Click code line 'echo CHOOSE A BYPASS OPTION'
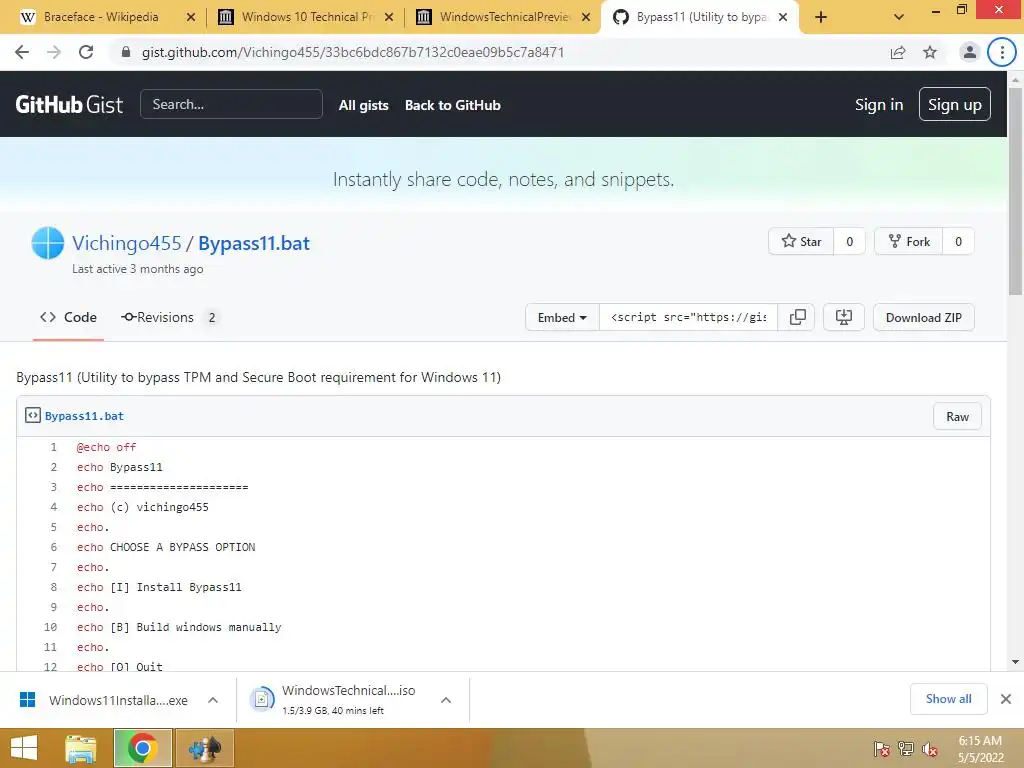The image size is (1024, 768). 166,547
